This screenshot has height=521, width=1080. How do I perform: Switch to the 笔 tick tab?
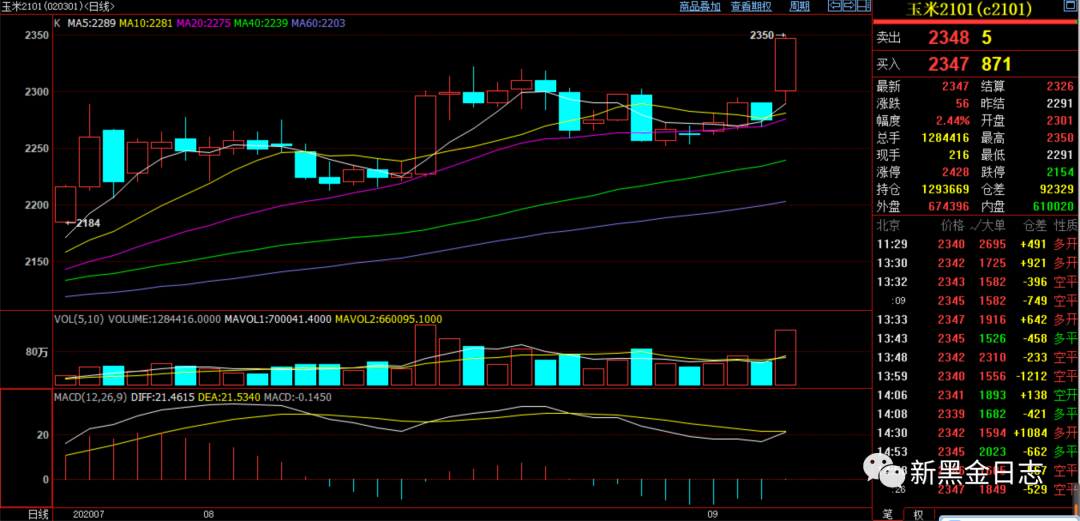click(x=888, y=514)
